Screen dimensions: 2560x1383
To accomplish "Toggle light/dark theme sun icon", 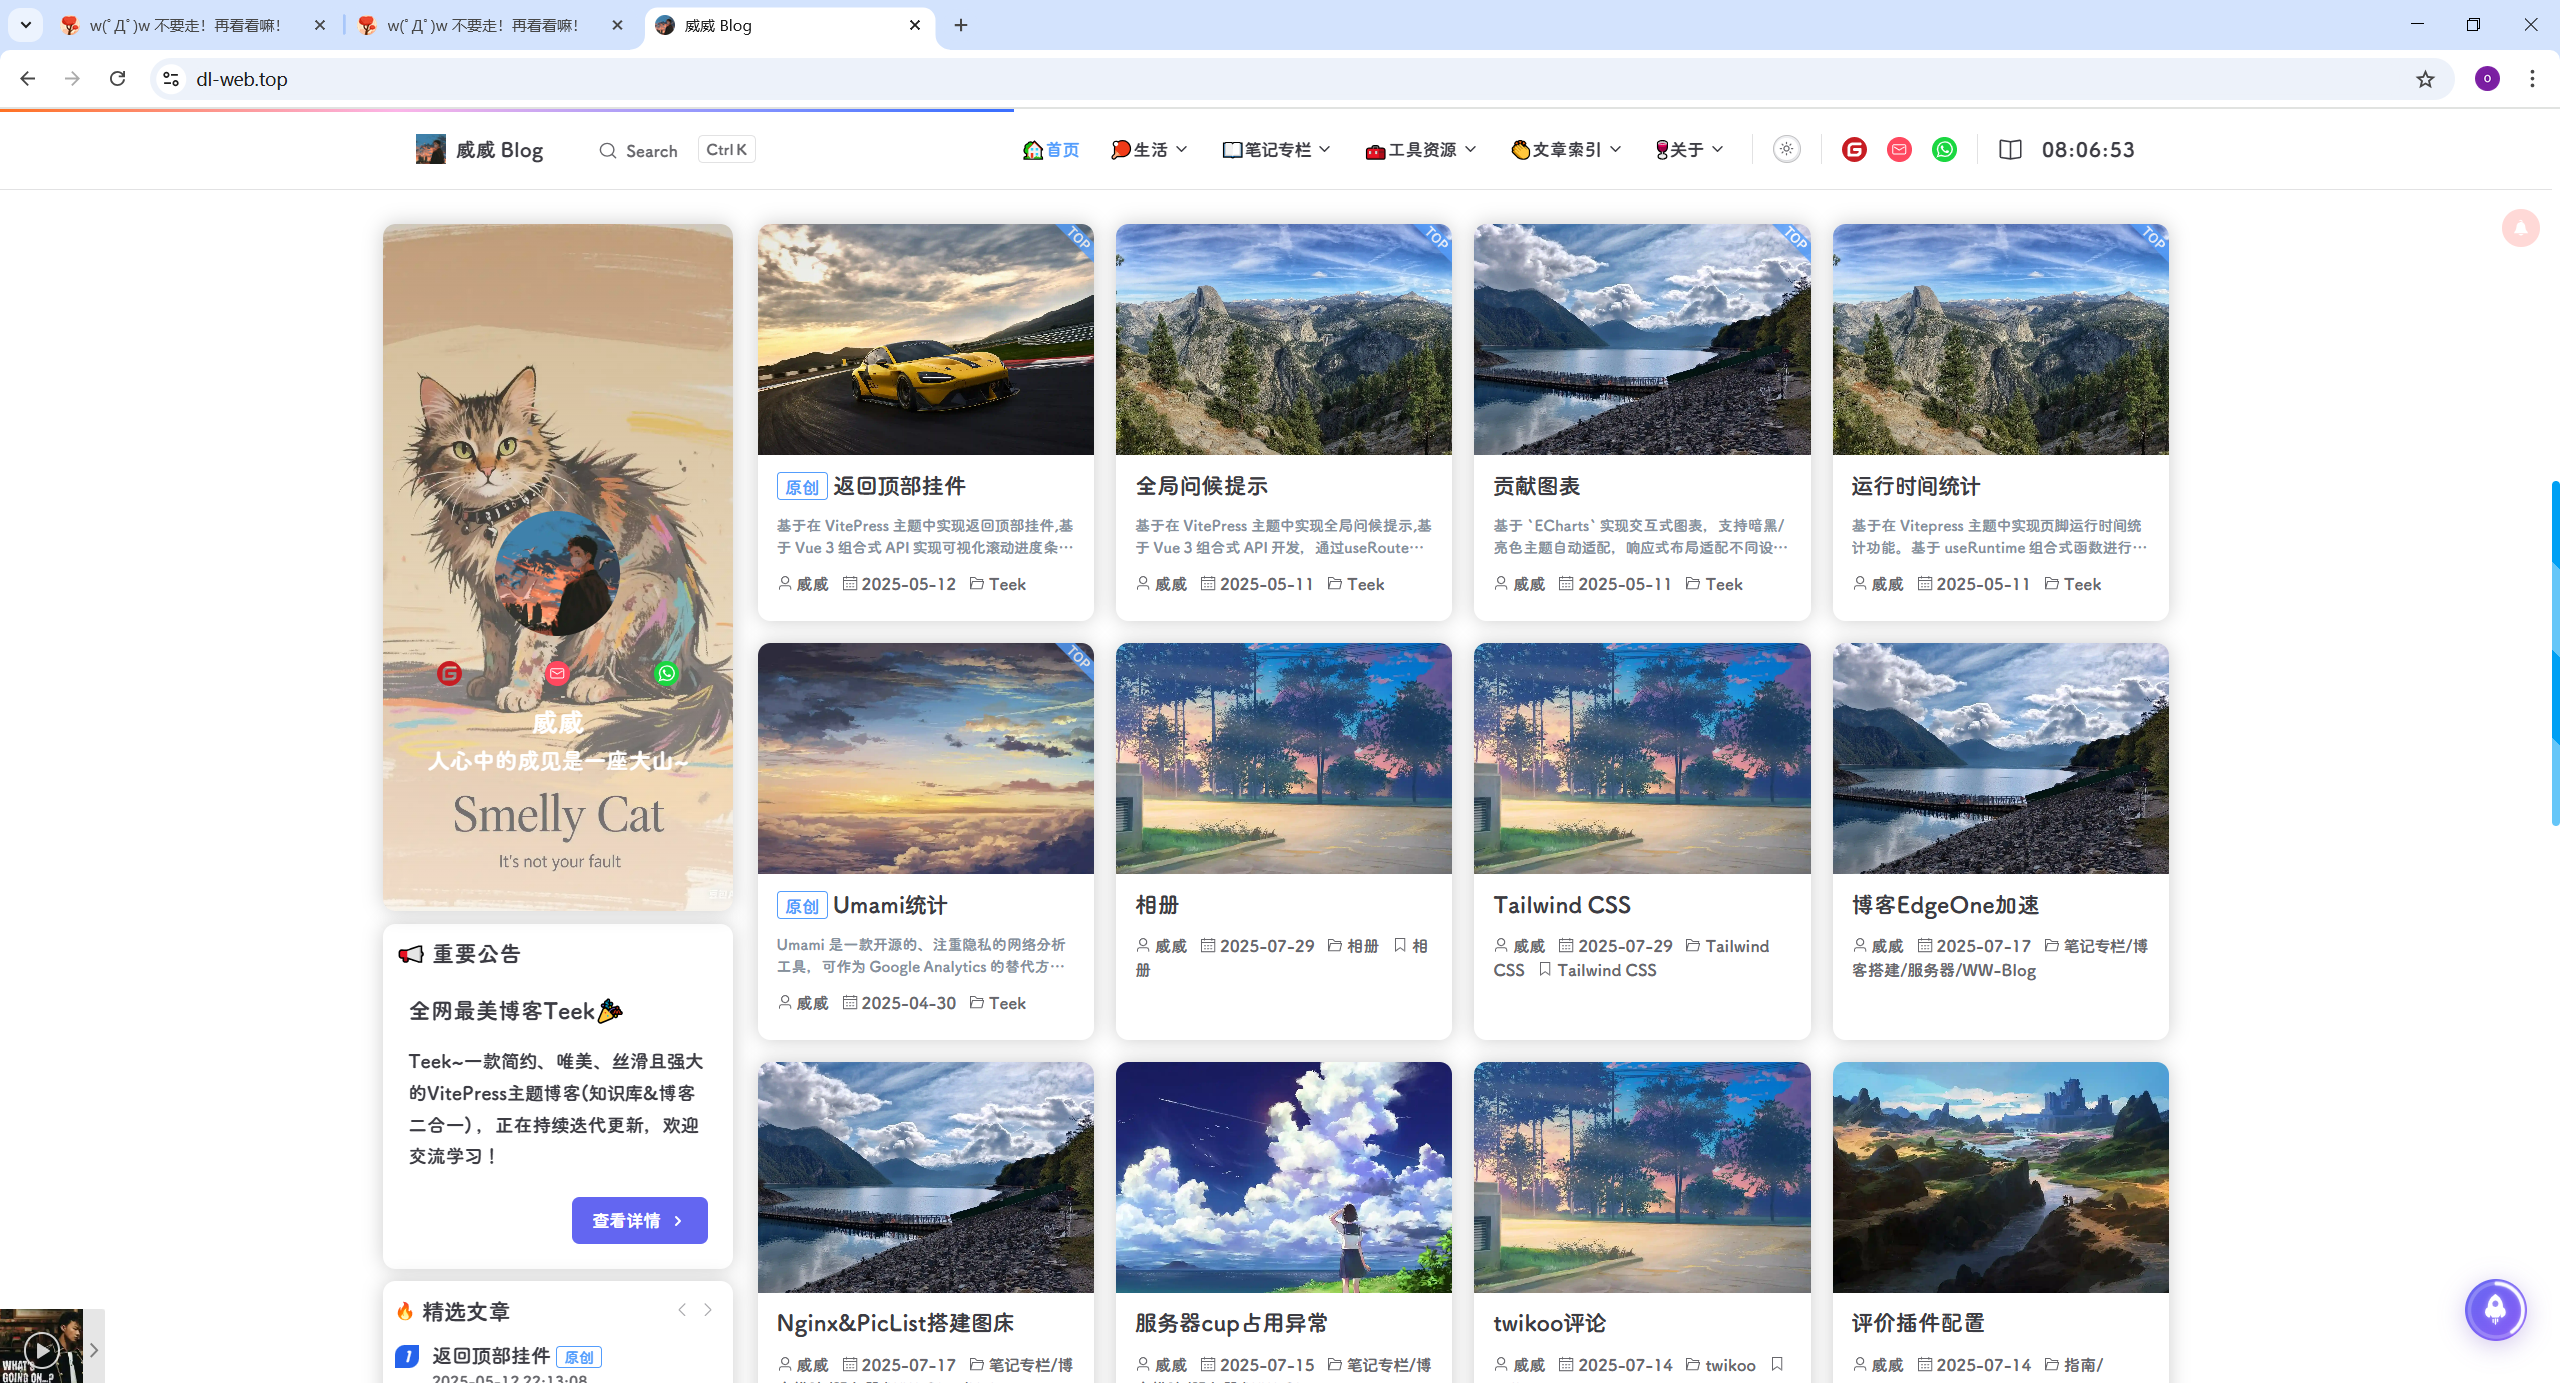I will point(1787,150).
